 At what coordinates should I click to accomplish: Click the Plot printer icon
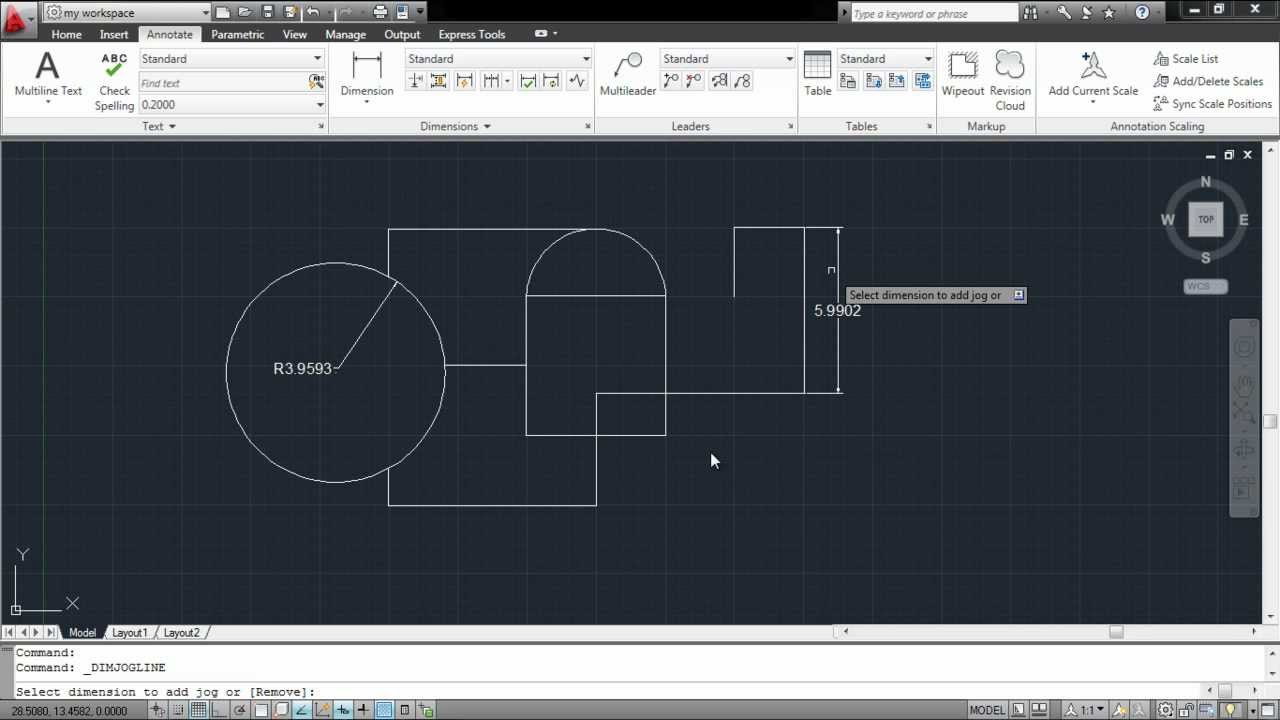point(380,13)
